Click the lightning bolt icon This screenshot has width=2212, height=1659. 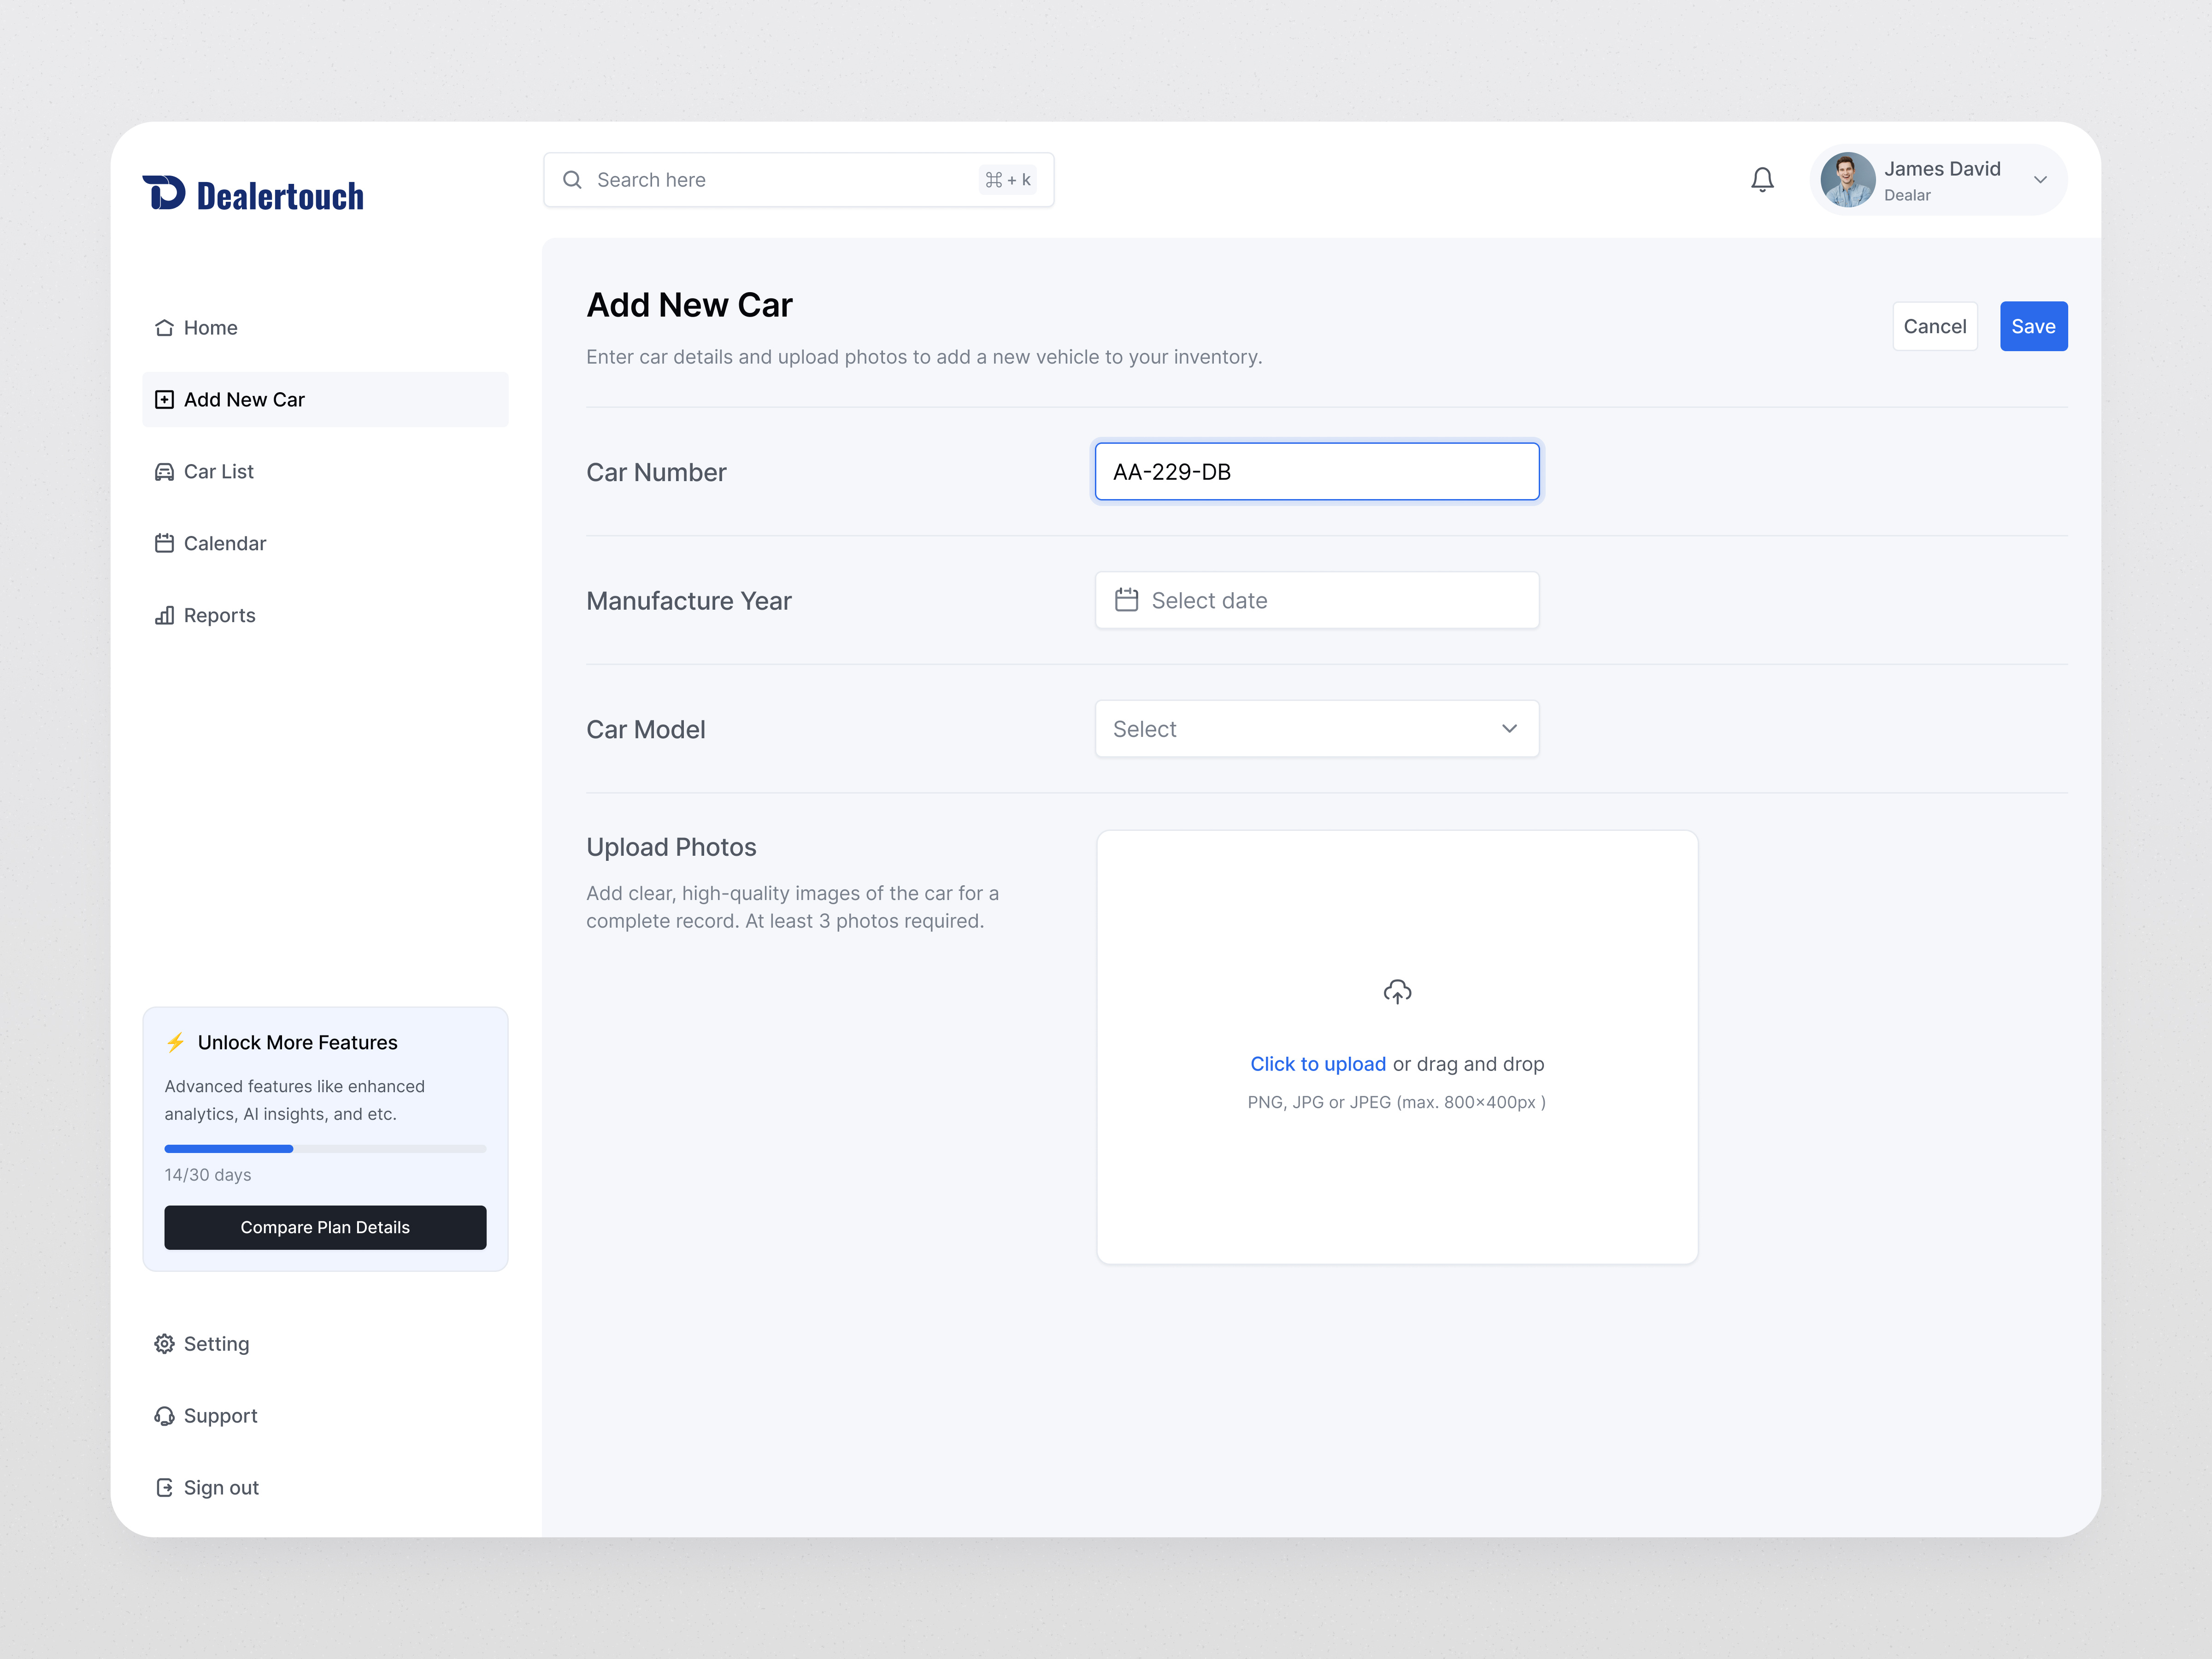click(175, 1042)
